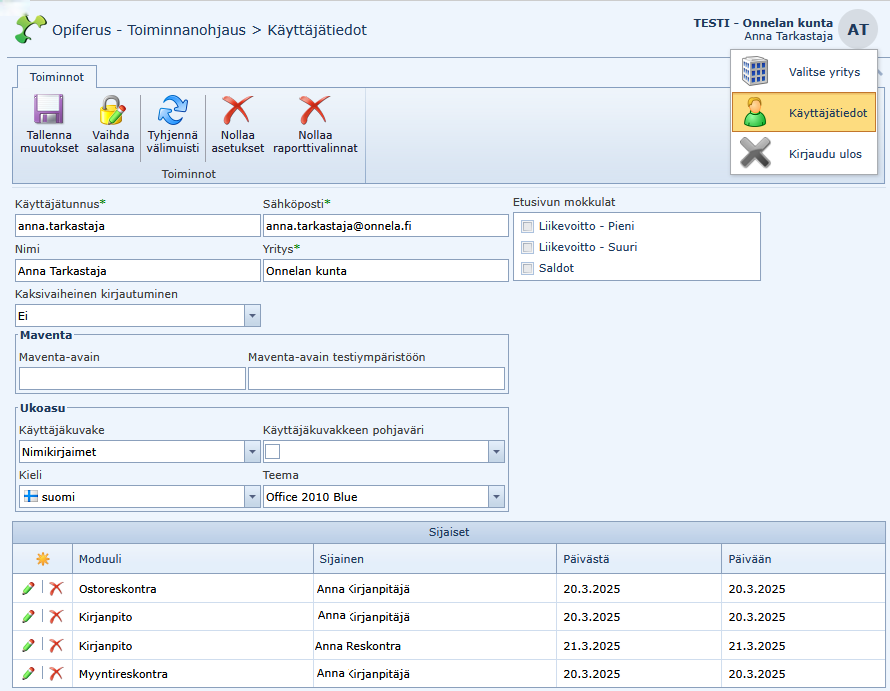Screen dimensions: 890x691
Task: Open the AT user avatar
Action: (x=858, y=30)
